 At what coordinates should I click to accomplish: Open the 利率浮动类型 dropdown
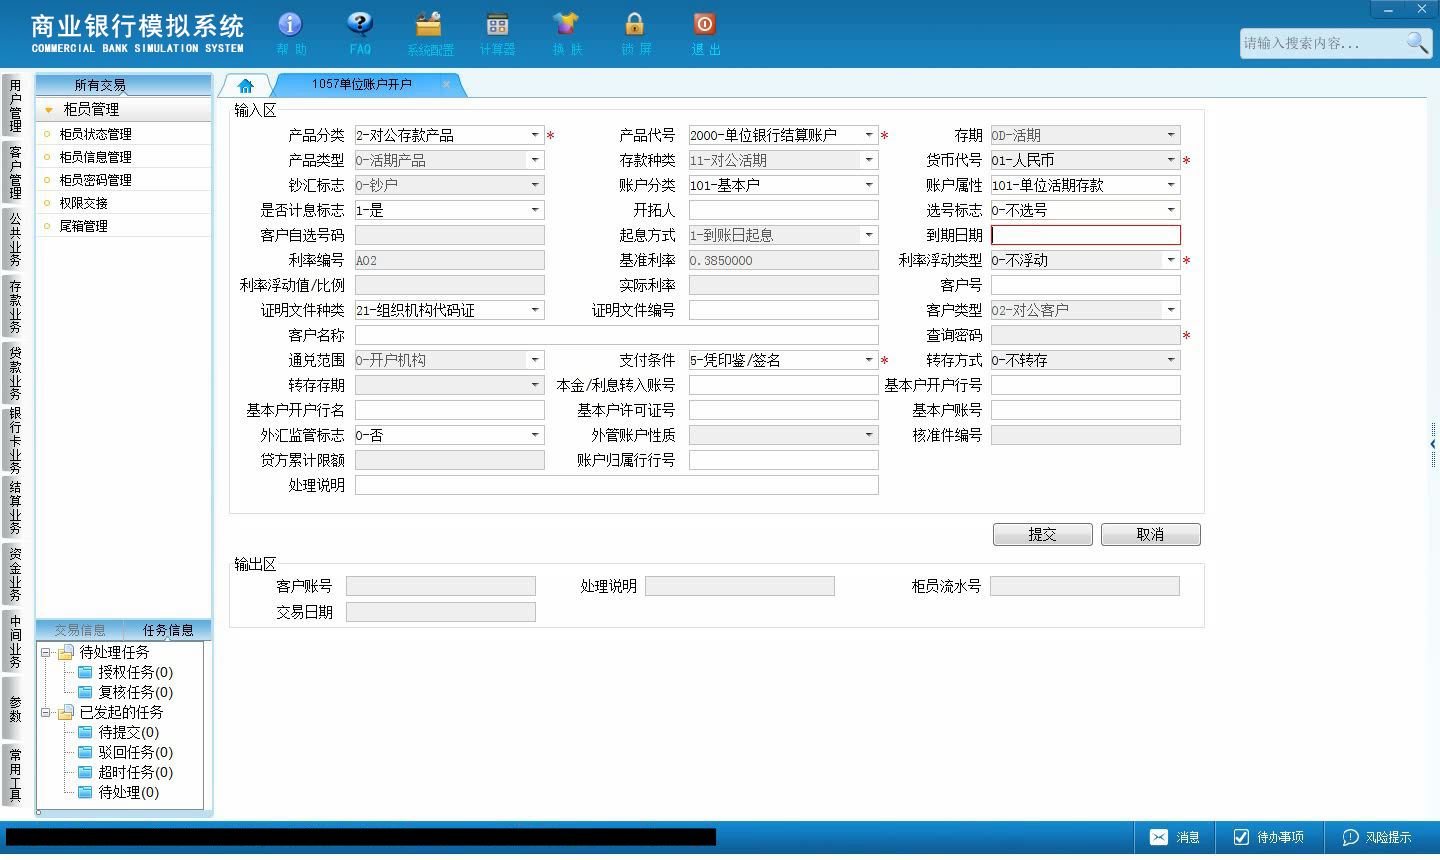tap(1171, 260)
